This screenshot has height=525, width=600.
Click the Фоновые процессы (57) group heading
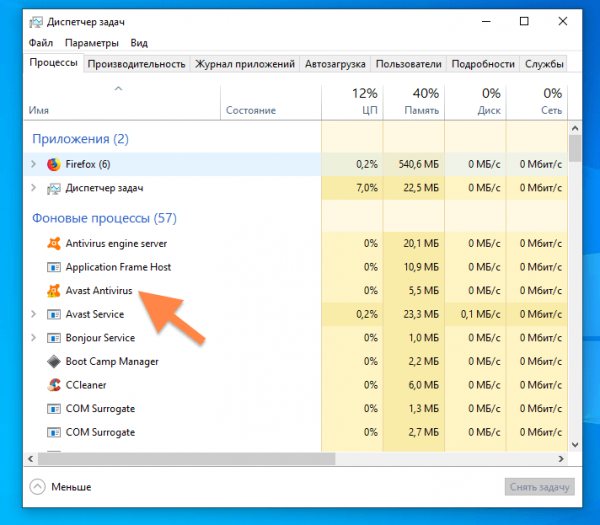pos(104,218)
